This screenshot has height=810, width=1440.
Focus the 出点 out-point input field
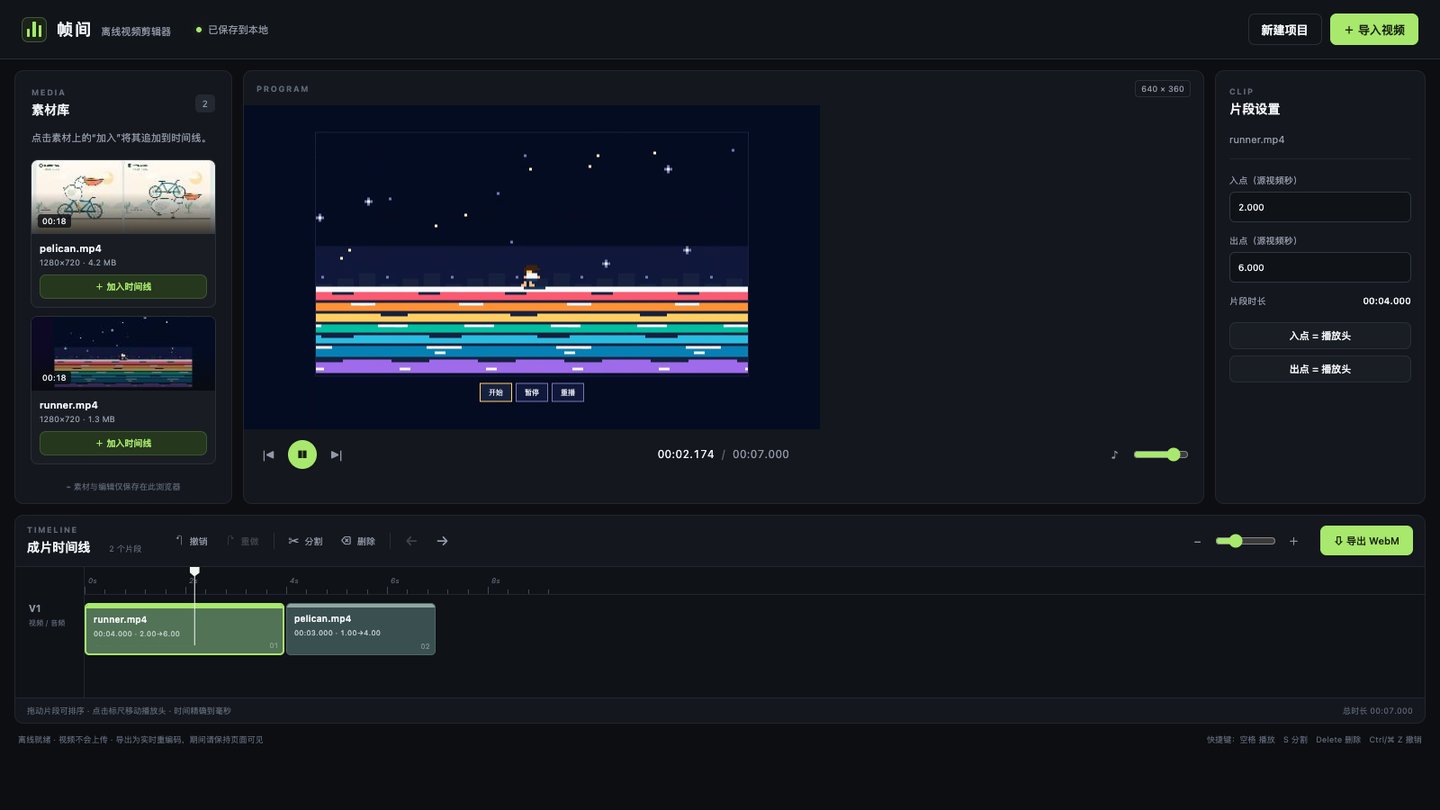pyautogui.click(x=1320, y=267)
